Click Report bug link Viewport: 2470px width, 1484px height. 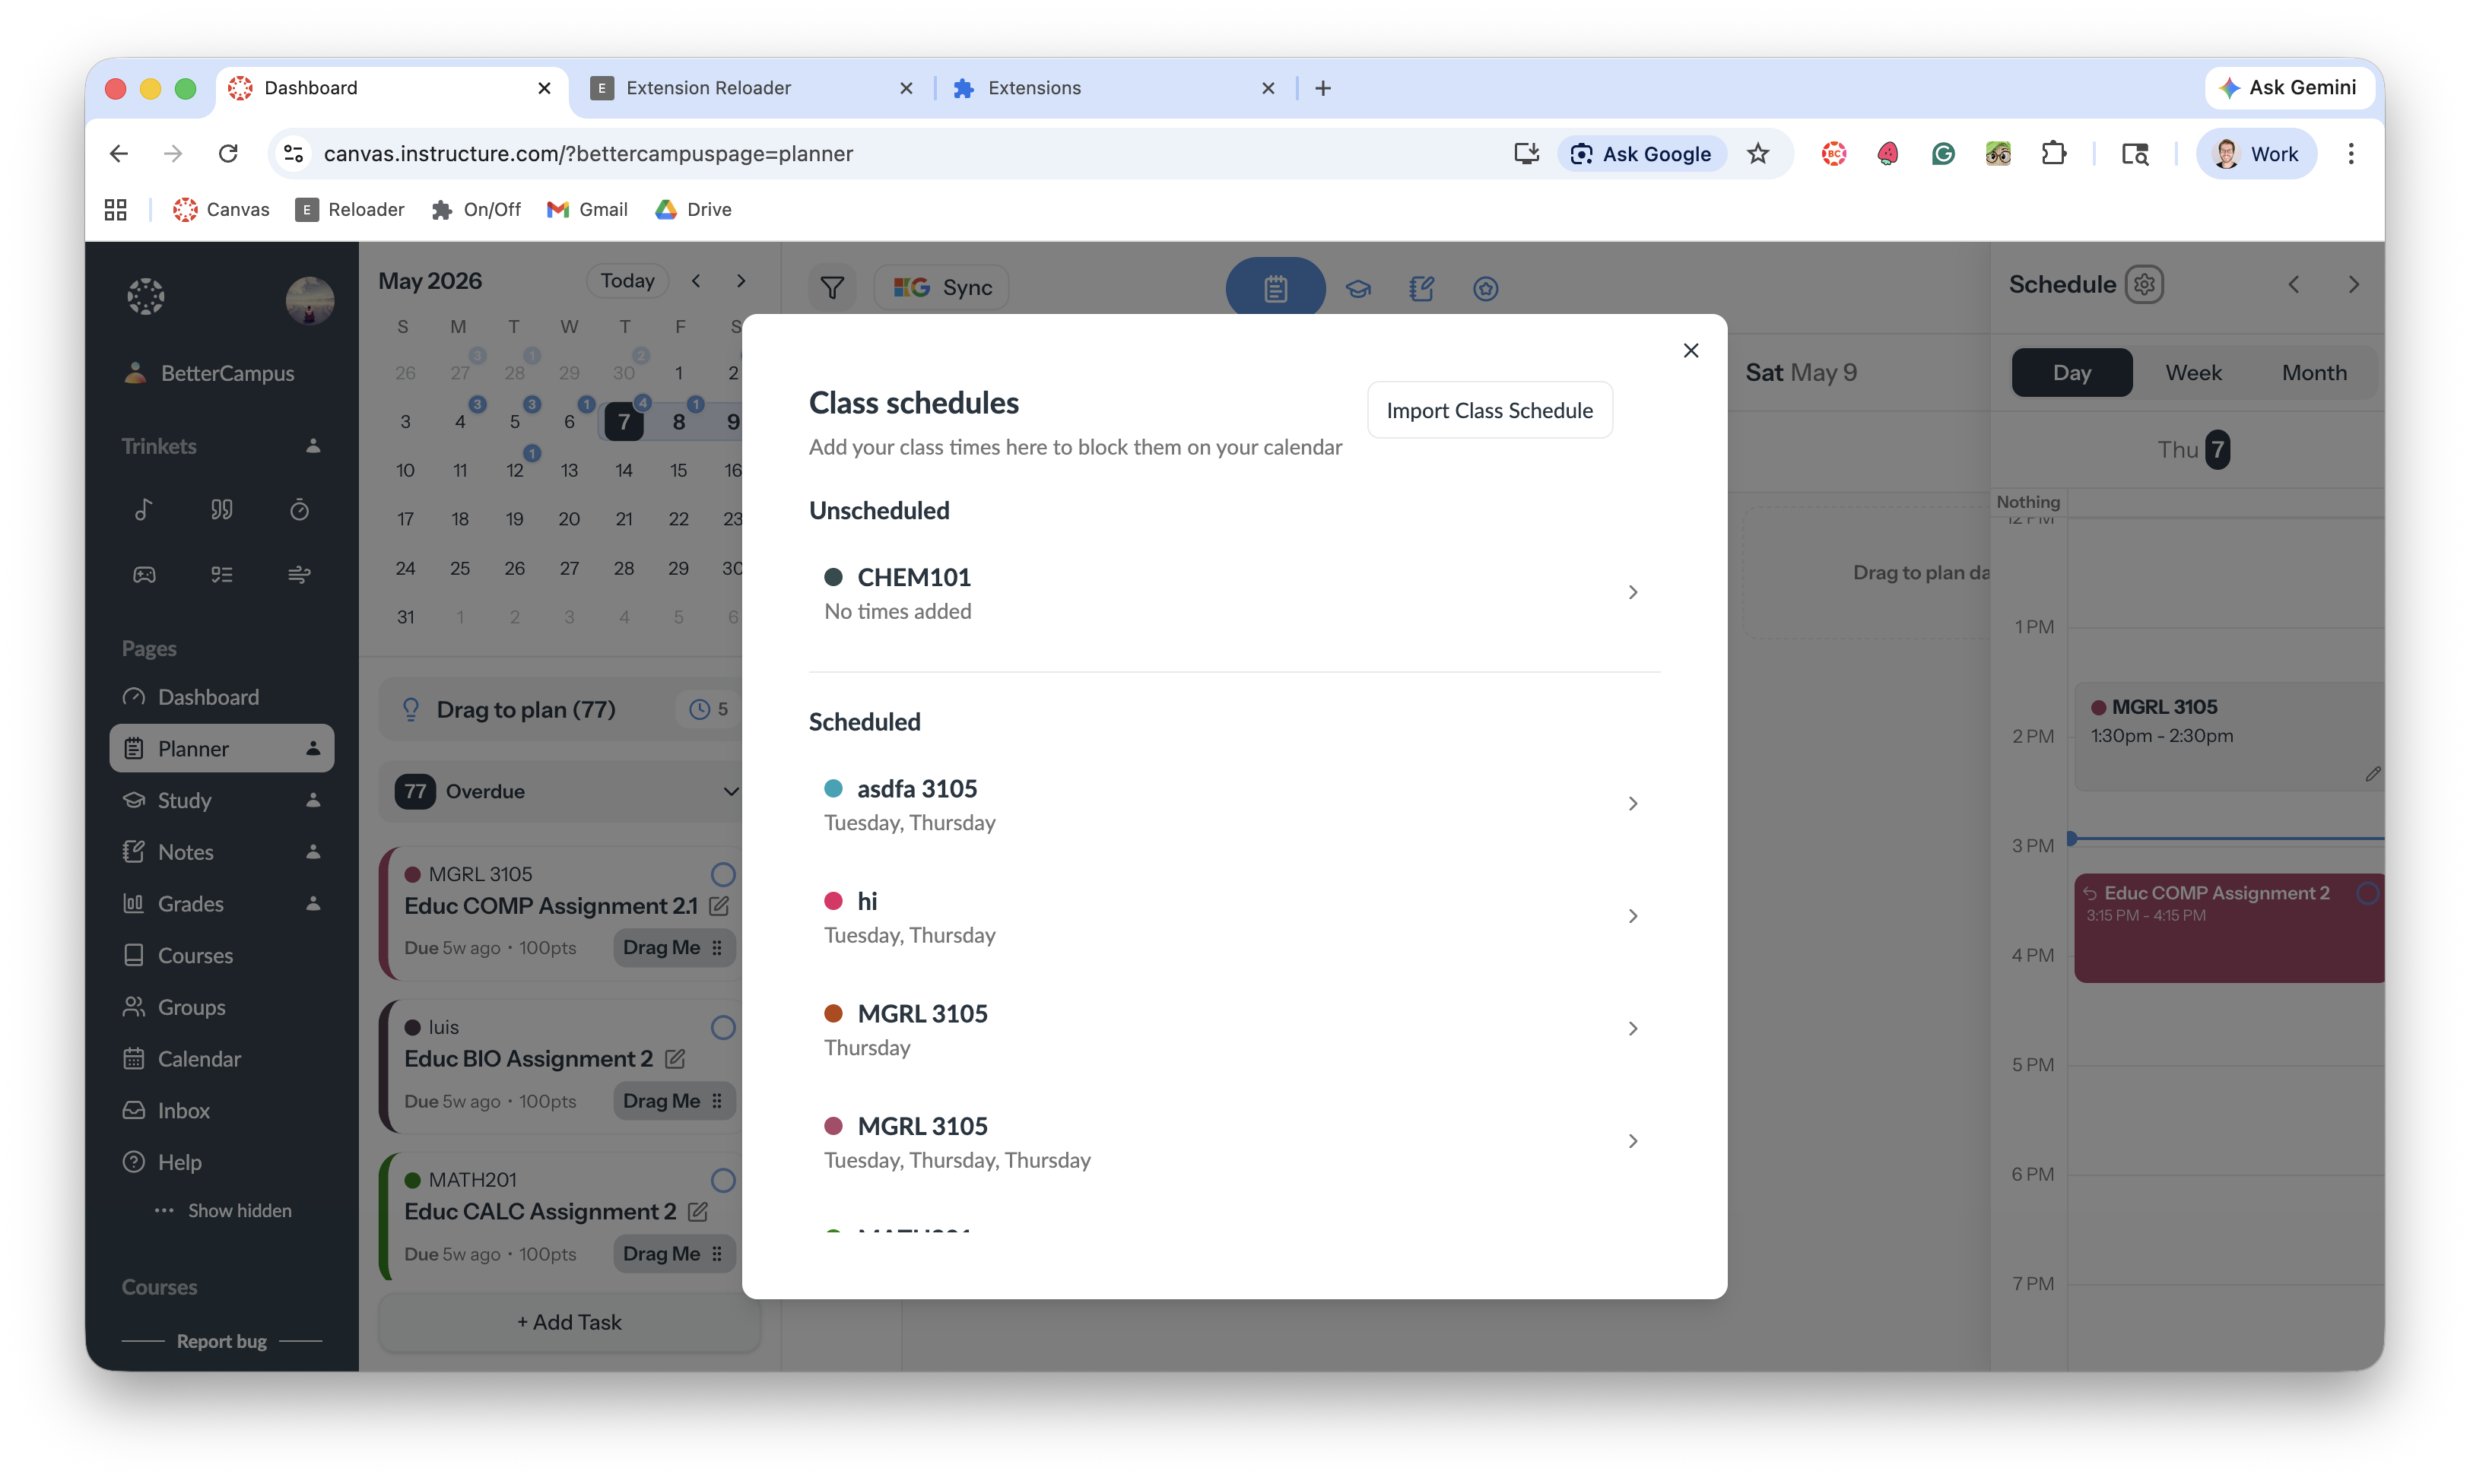[x=221, y=1342]
